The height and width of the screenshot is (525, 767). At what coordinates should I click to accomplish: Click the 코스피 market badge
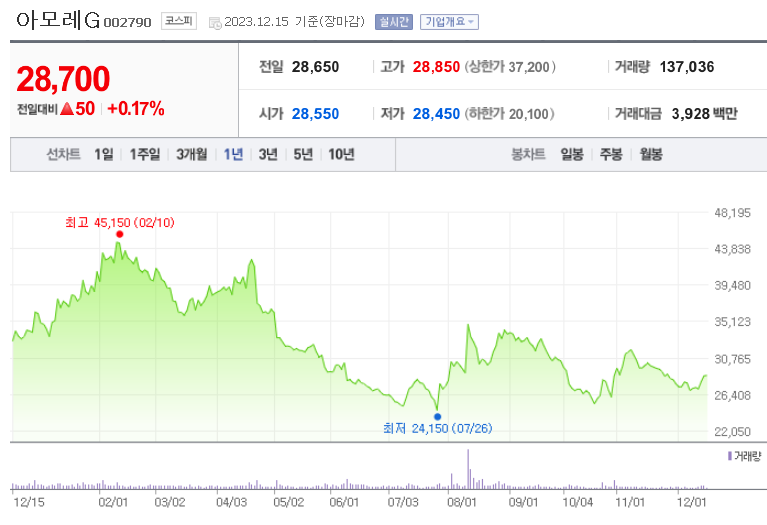pyautogui.click(x=179, y=21)
